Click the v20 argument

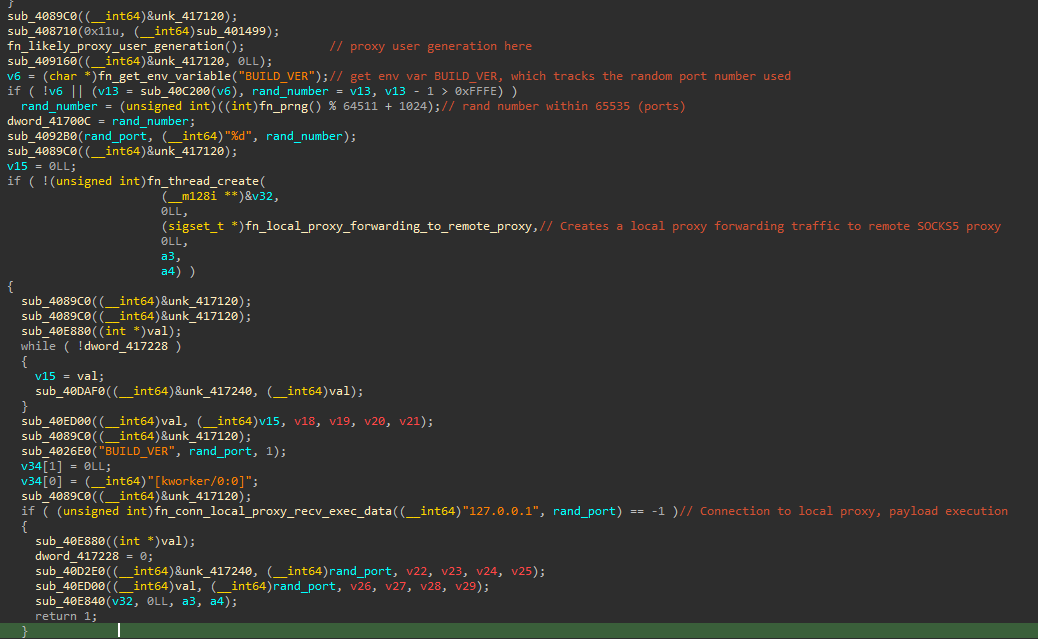click(x=374, y=420)
